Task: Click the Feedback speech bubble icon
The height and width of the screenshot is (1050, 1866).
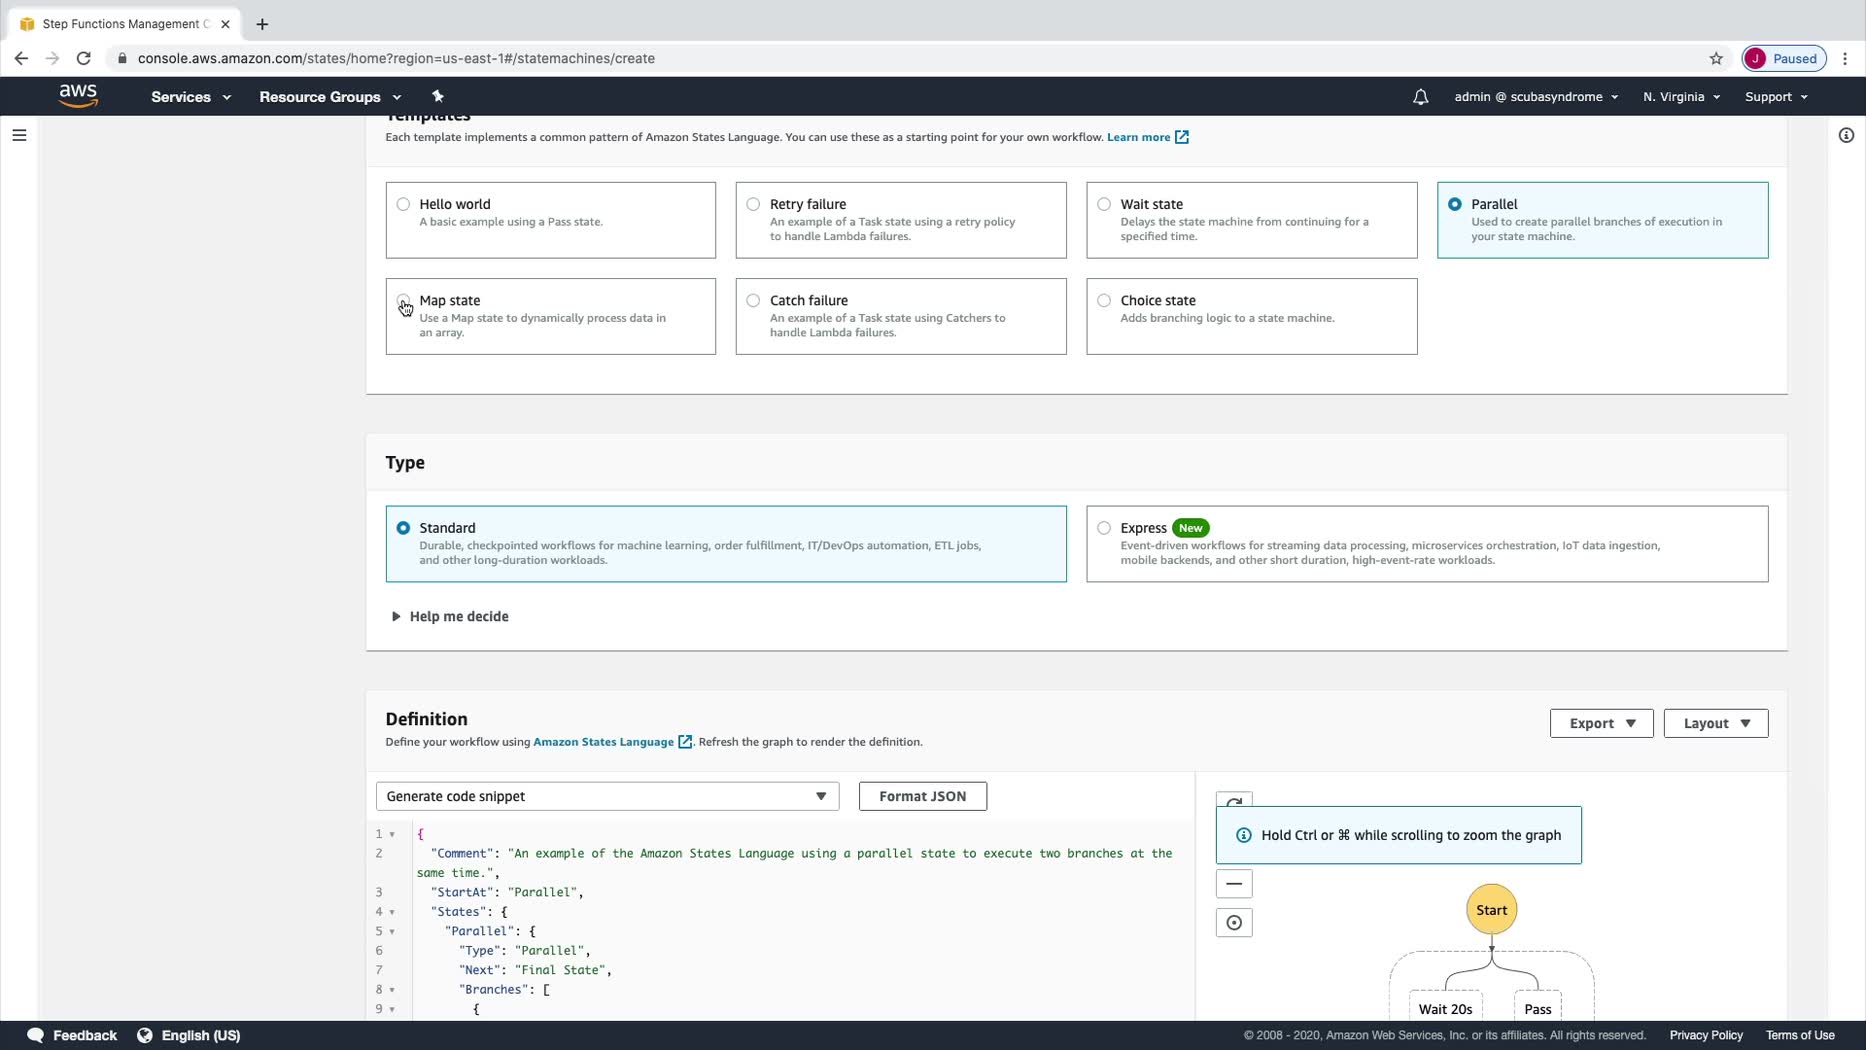Action: [35, 1035]
